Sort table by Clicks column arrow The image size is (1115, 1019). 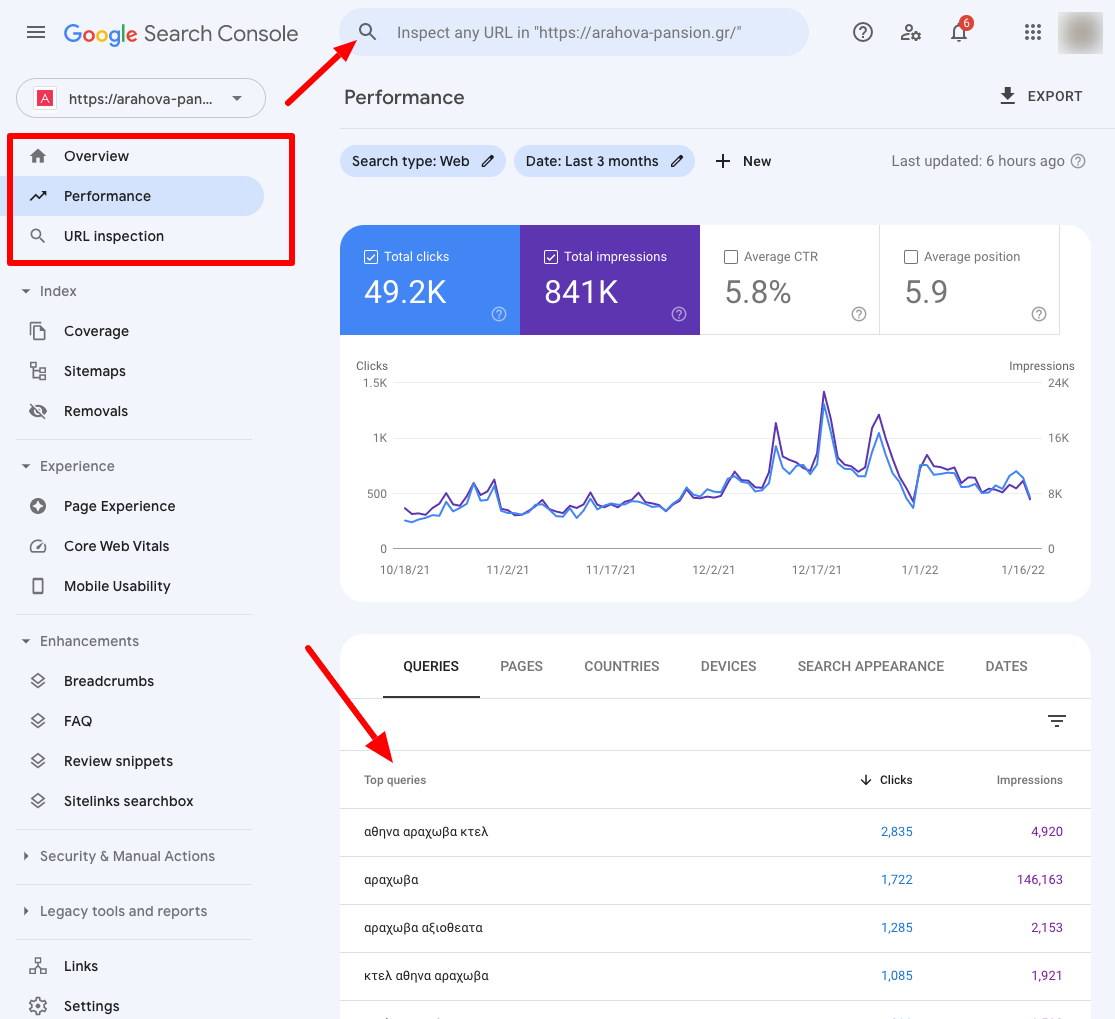[865, 780]
